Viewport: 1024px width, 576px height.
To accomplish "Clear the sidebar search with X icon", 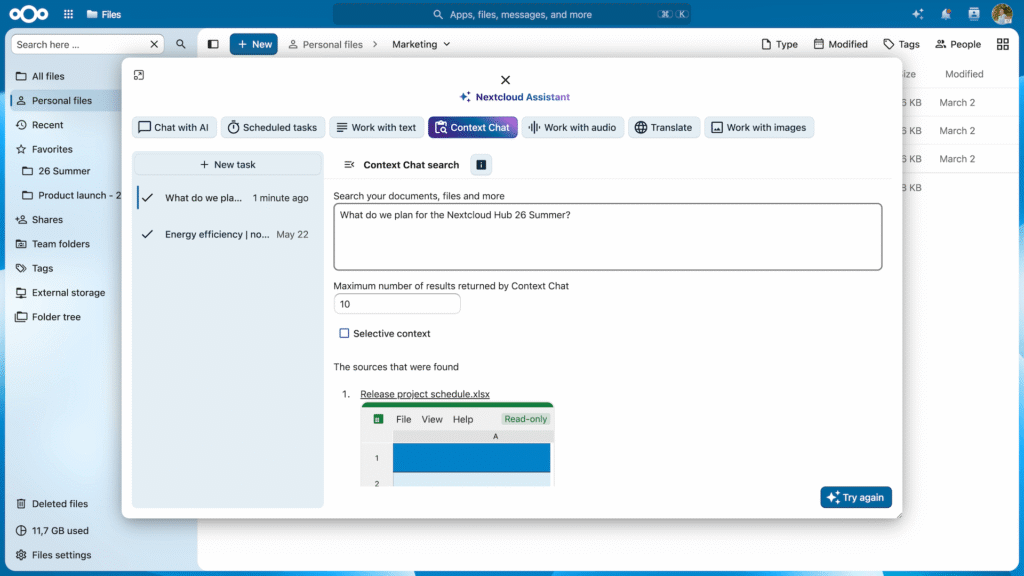I will pos(154,44).
